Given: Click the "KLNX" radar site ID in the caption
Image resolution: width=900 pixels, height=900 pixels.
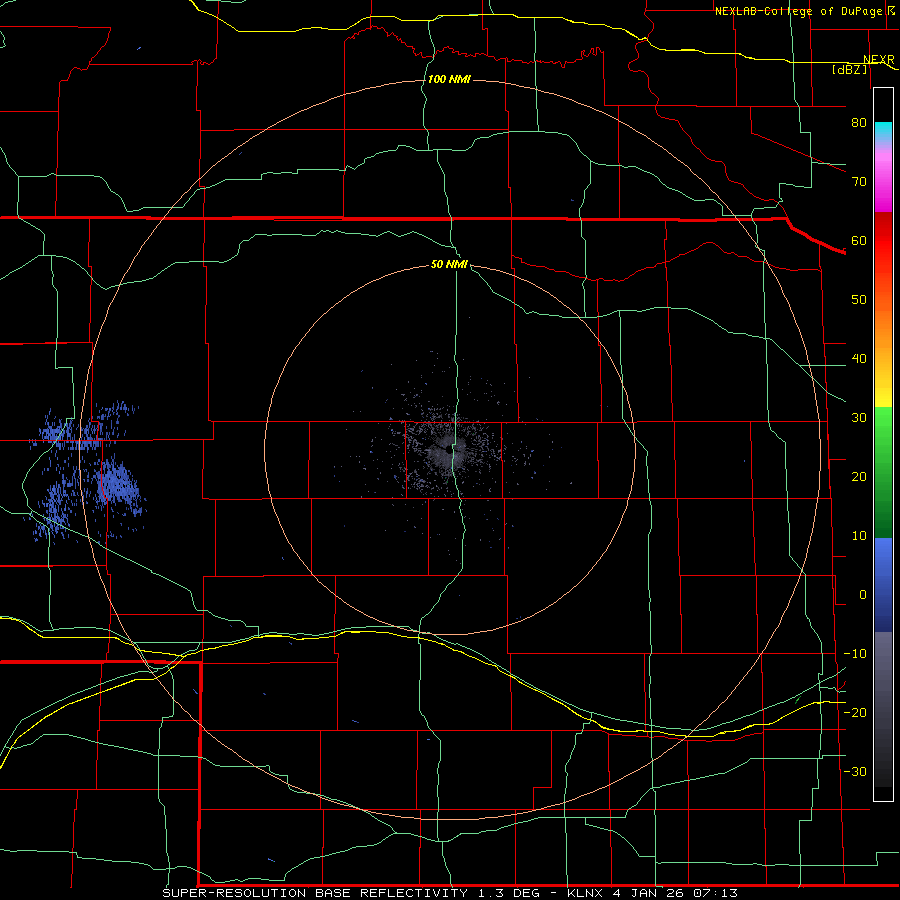Looking at the screenshot, I should coord(585,893).
